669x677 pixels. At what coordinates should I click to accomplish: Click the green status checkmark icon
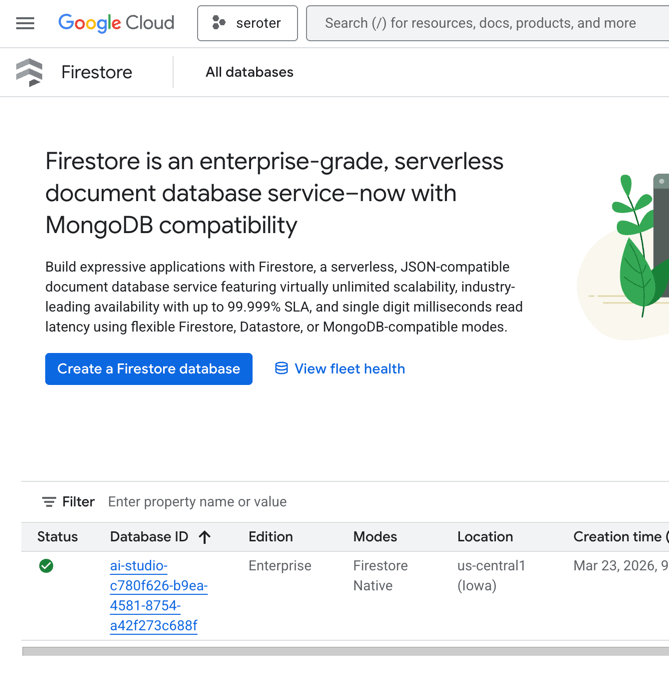coord(46,566)
